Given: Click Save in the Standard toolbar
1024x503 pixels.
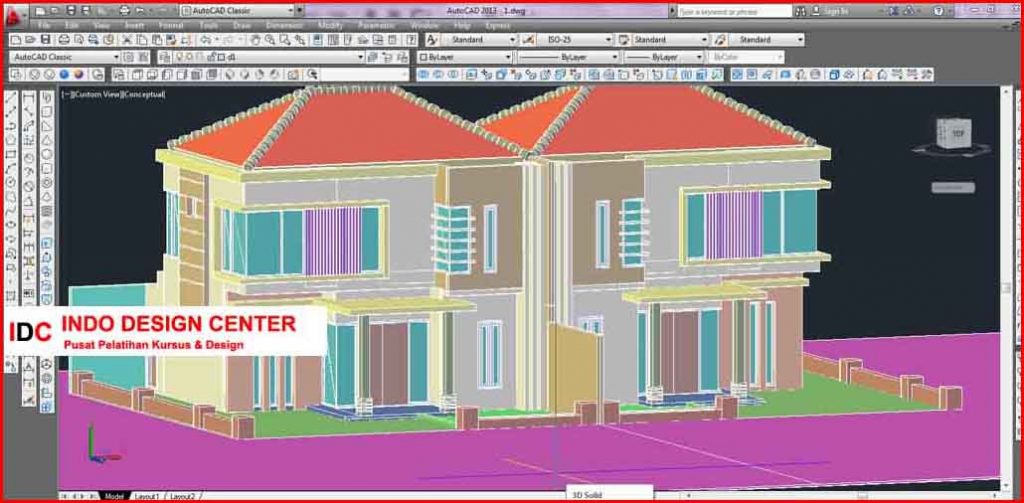Looking at the screenshot, I should point(48,40).
